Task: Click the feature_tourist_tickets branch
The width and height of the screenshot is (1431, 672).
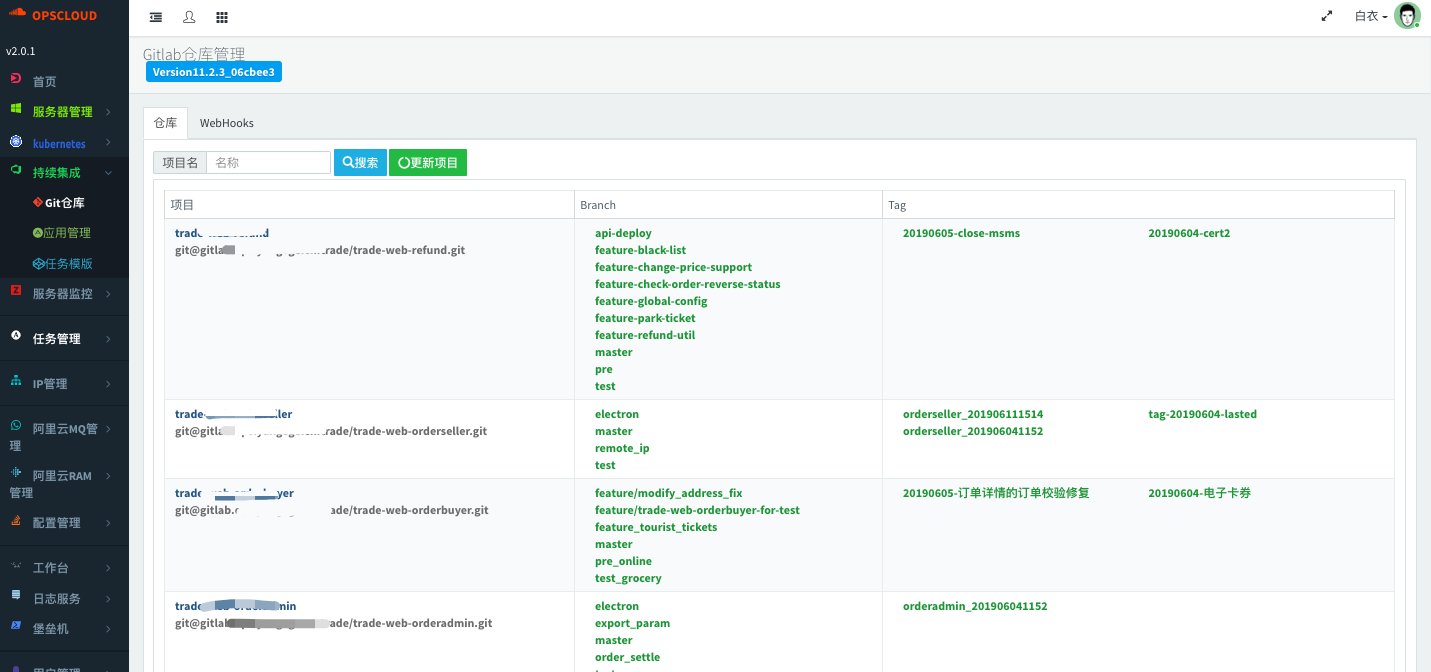Action: coord(656,527)
